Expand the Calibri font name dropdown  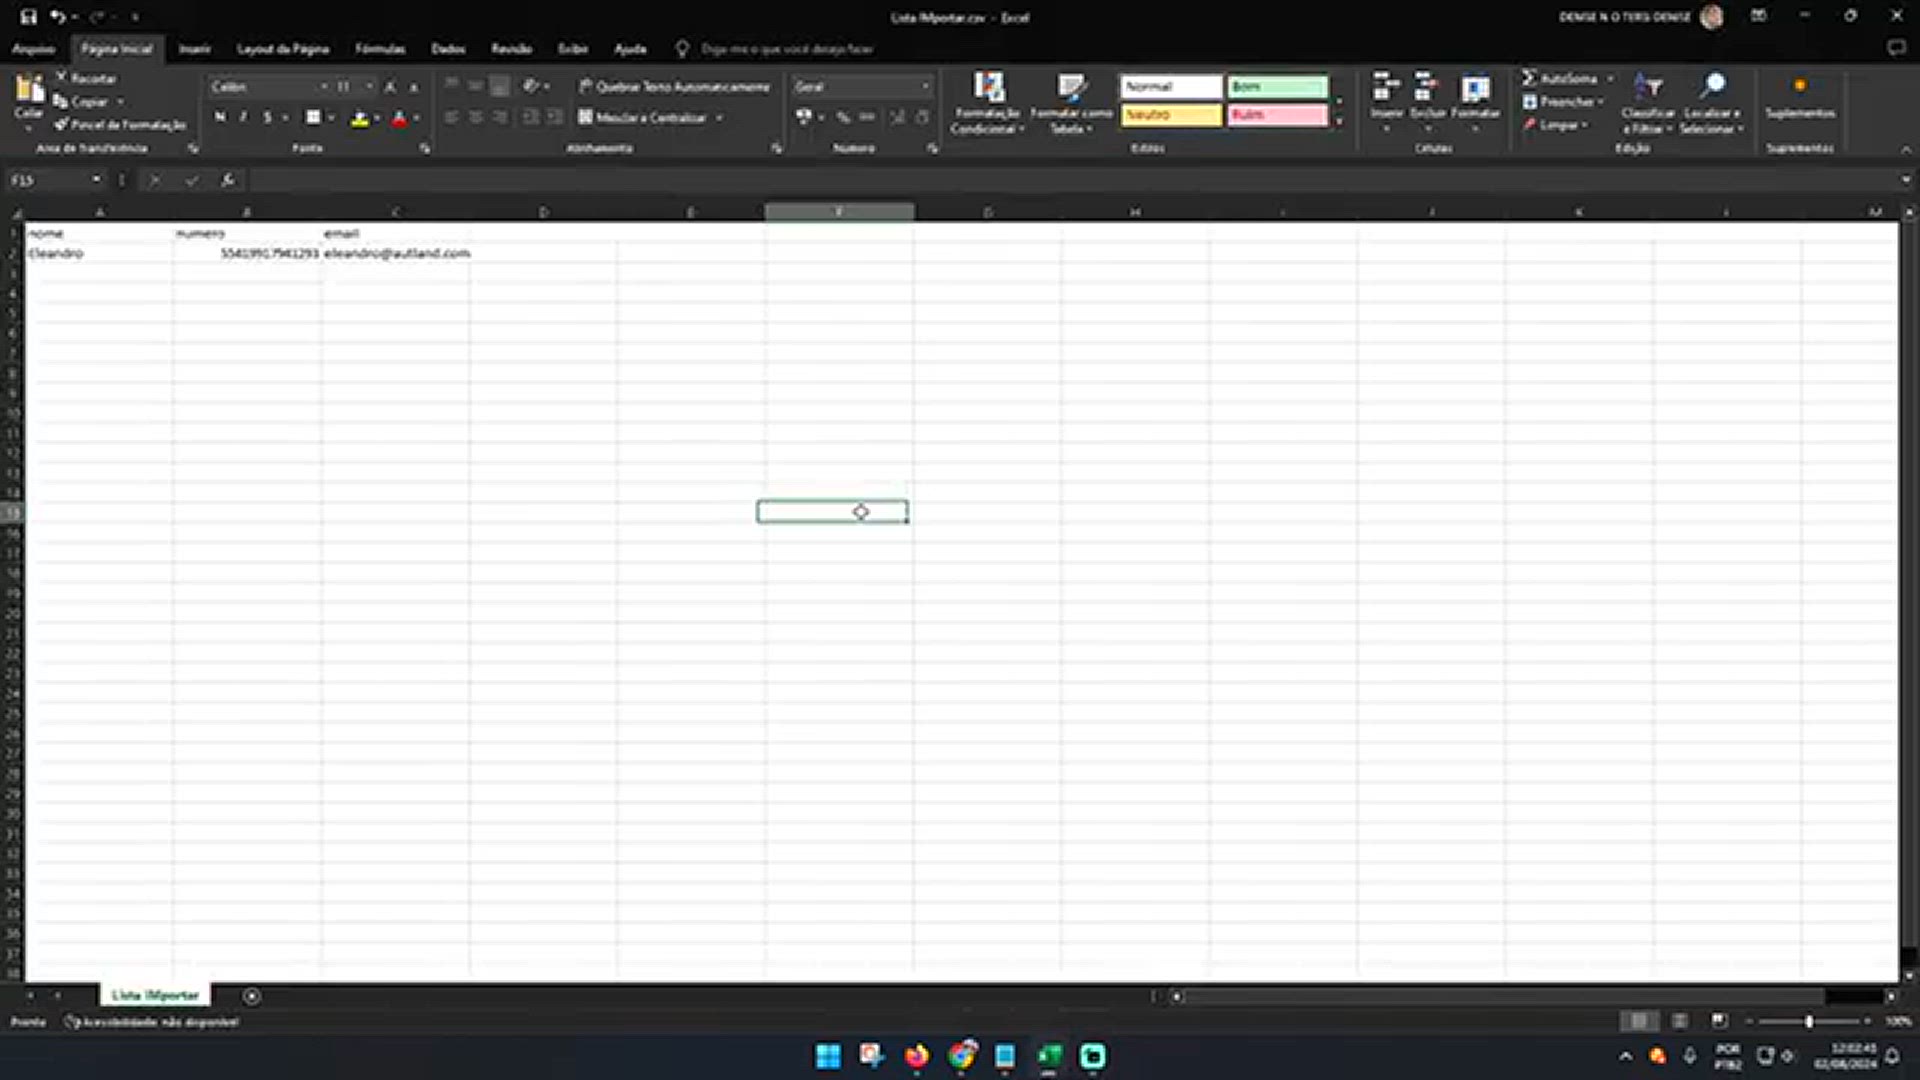(x=323, y=87)
